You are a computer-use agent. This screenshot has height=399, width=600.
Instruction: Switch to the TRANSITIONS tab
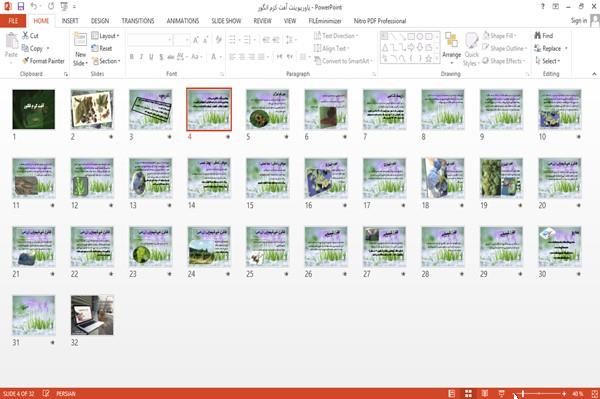tap(138, 21)
